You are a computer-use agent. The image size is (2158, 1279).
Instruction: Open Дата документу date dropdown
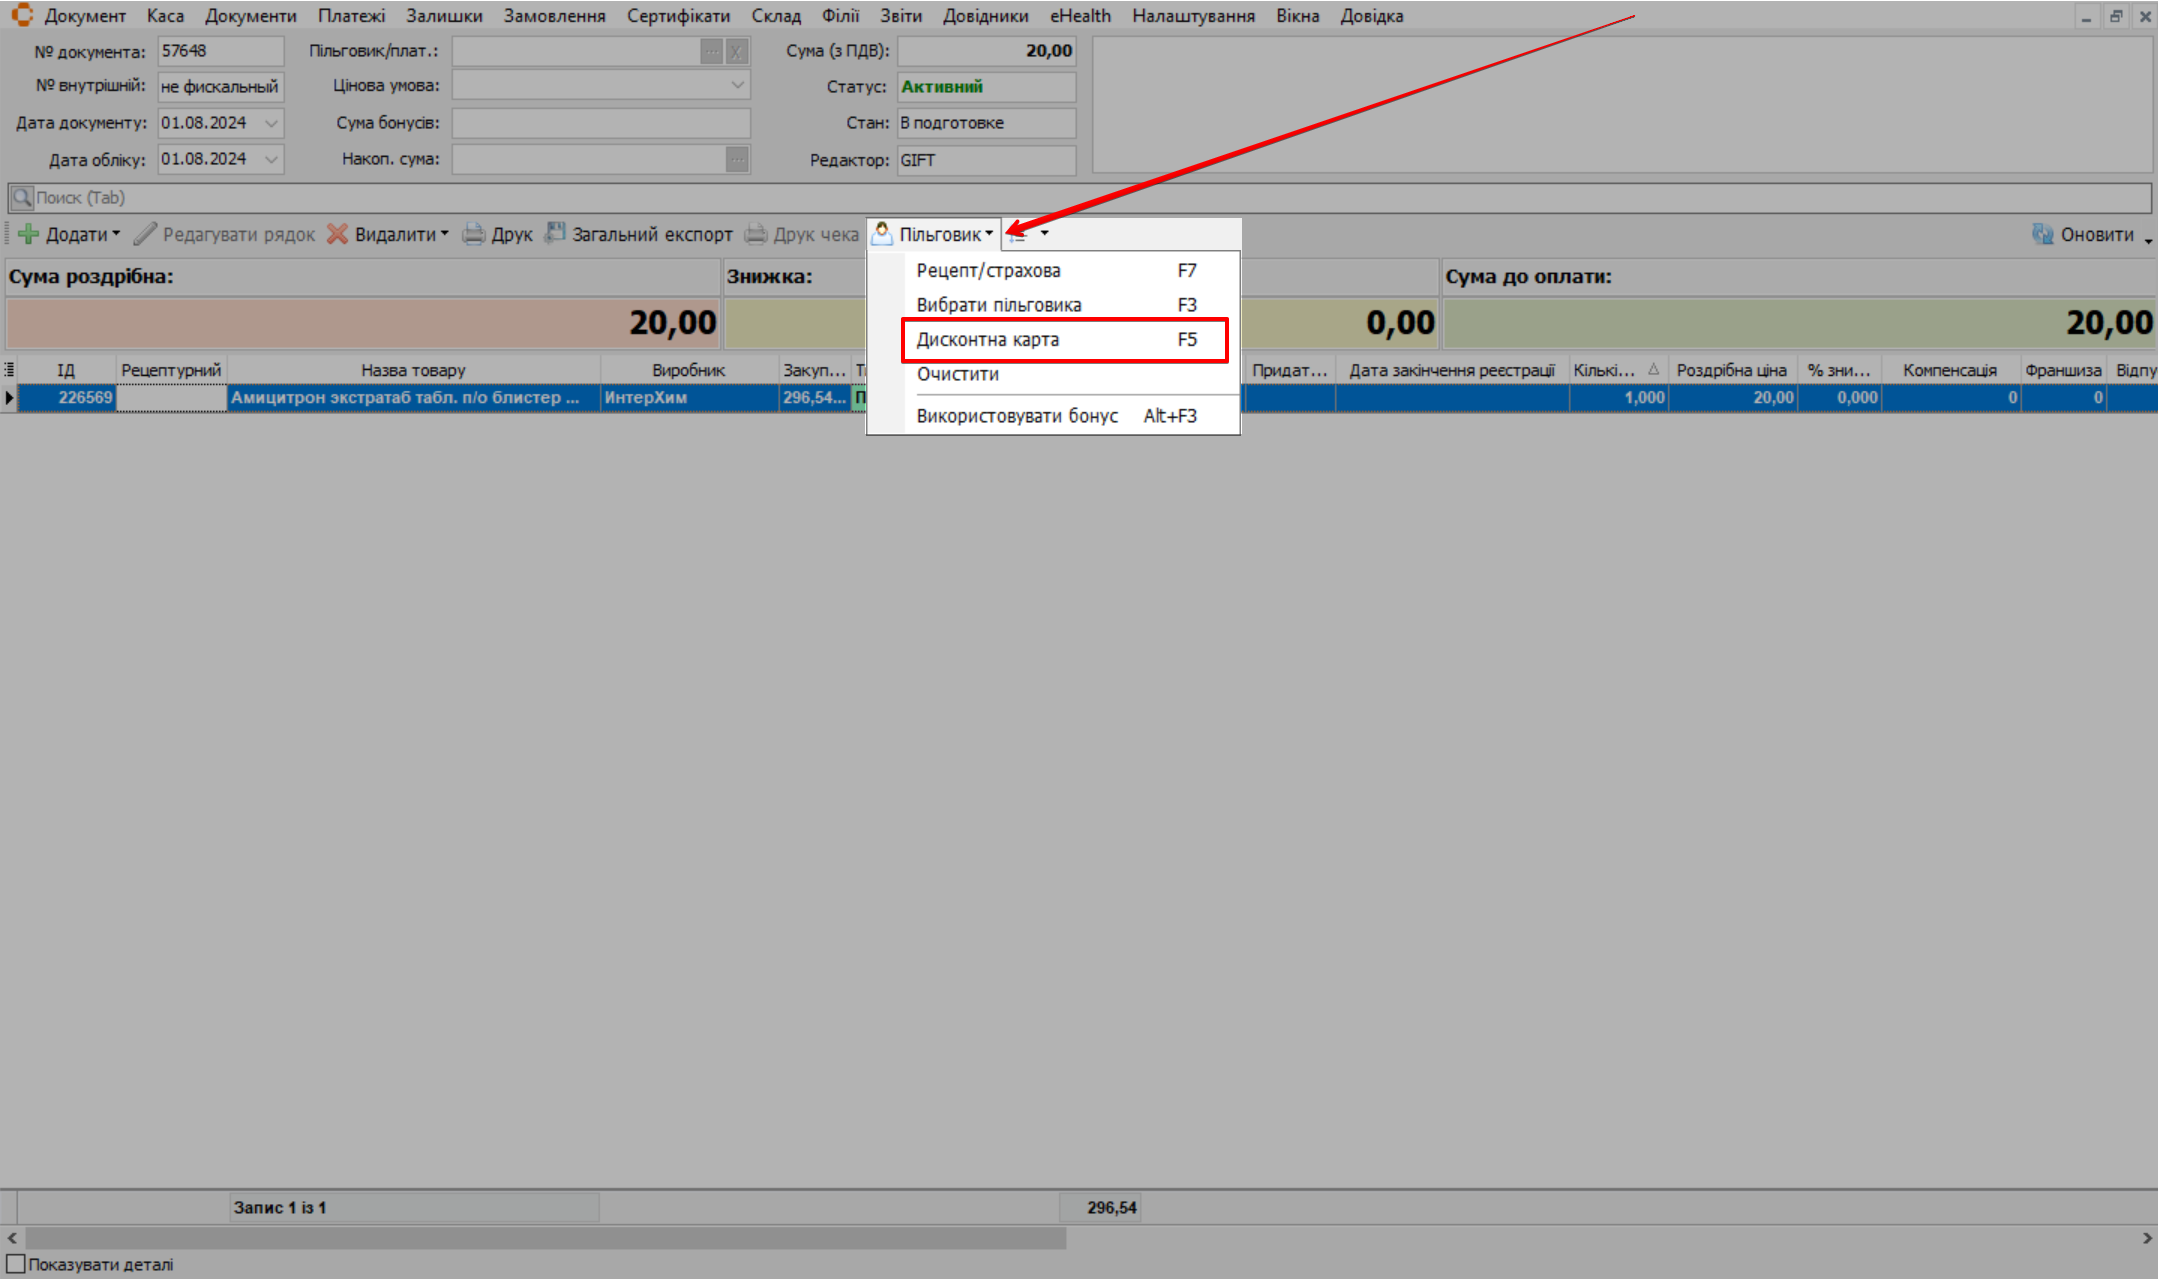(x=271, y=123)
